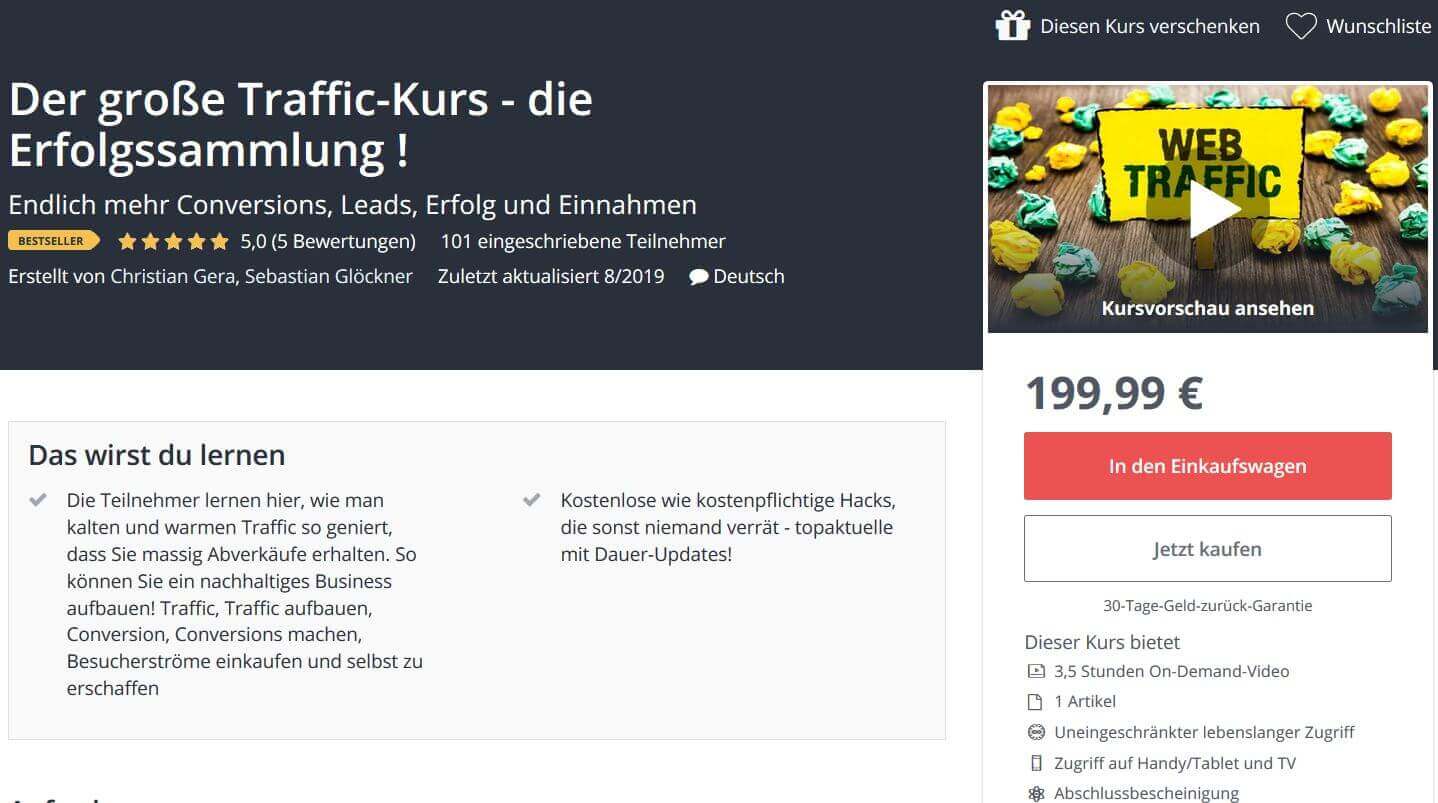Click the Abschlussbescheinigung certificate icon
The width and height of the screenshot is (1438, 803).
click(x=1035, y=793)
